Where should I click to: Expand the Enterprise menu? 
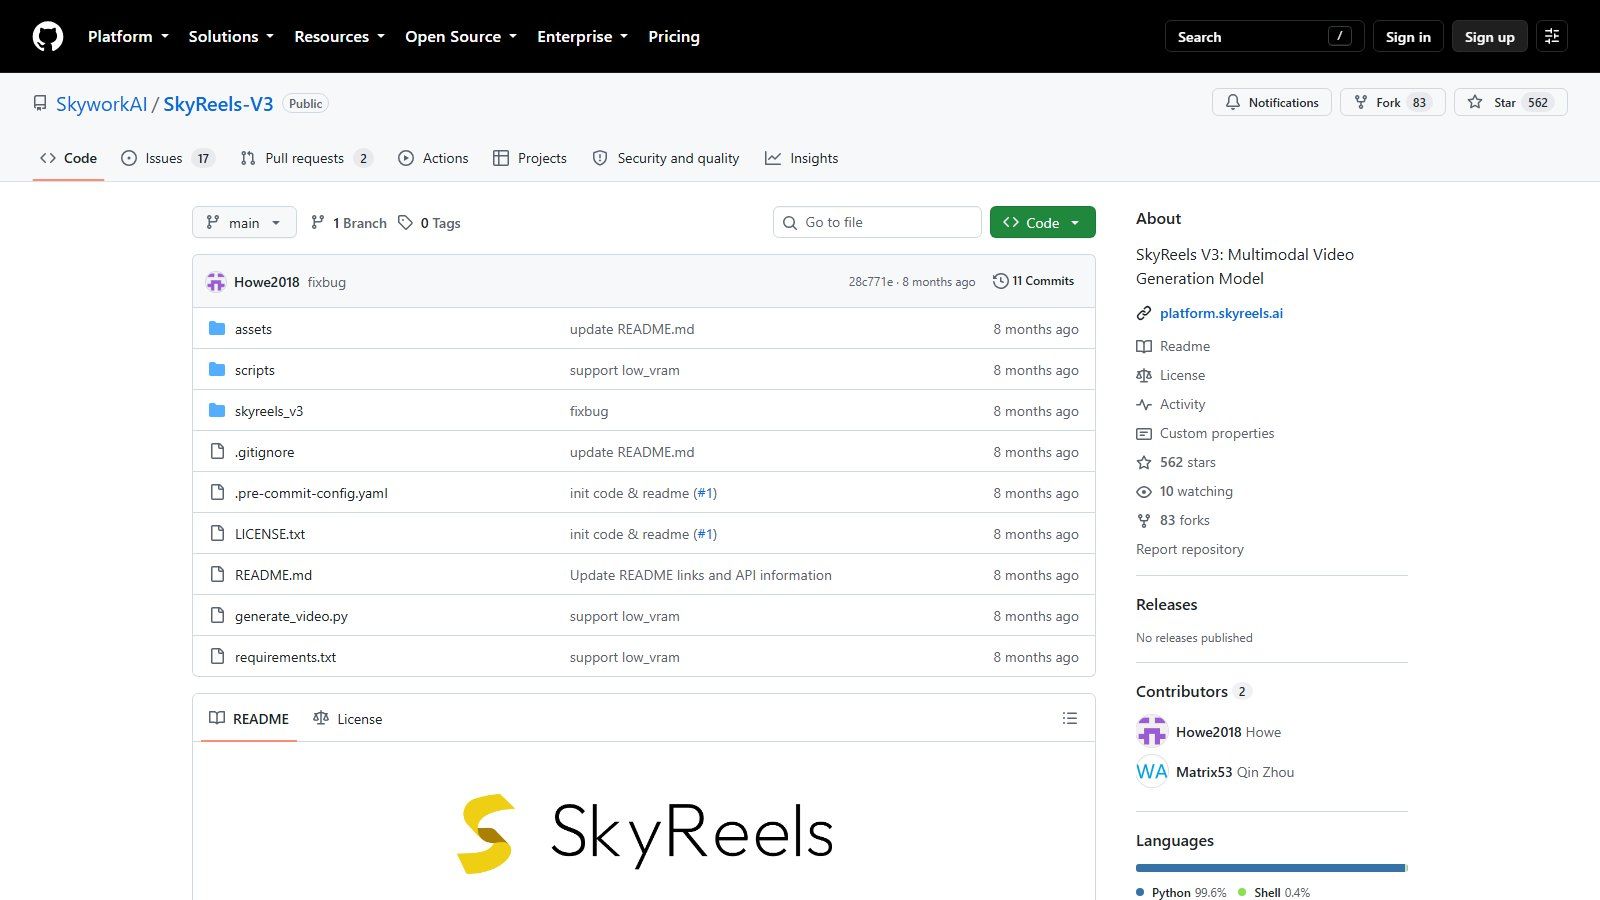pyautogui.click(x=582, y=36)
